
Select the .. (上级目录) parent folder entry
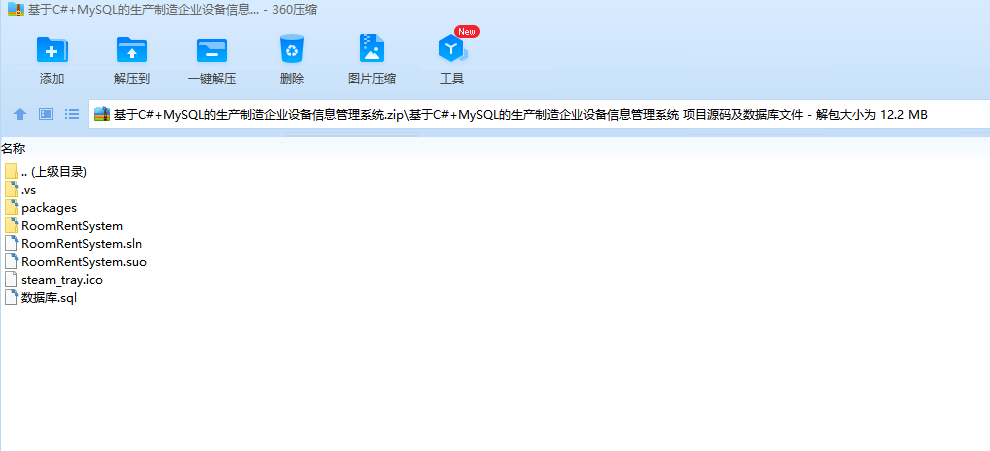pyautogui.click(x=54, y=171)
